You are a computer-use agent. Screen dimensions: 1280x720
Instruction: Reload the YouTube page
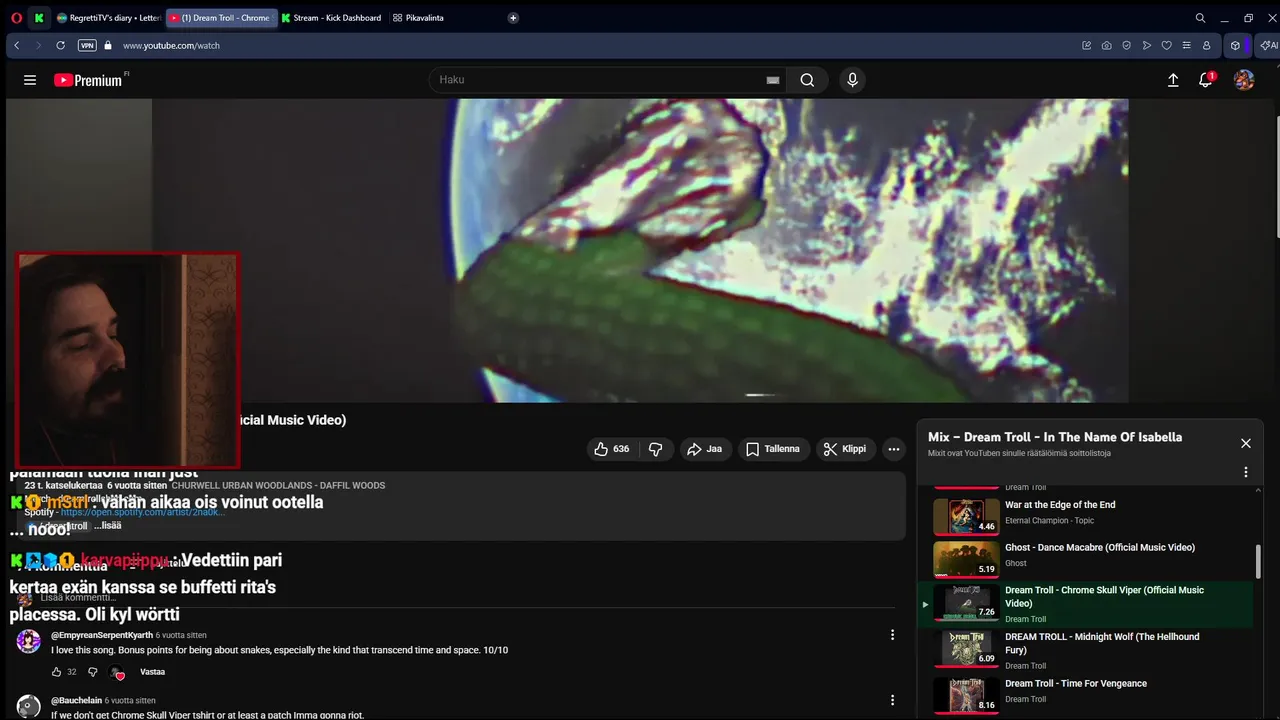tap(60, 45)
